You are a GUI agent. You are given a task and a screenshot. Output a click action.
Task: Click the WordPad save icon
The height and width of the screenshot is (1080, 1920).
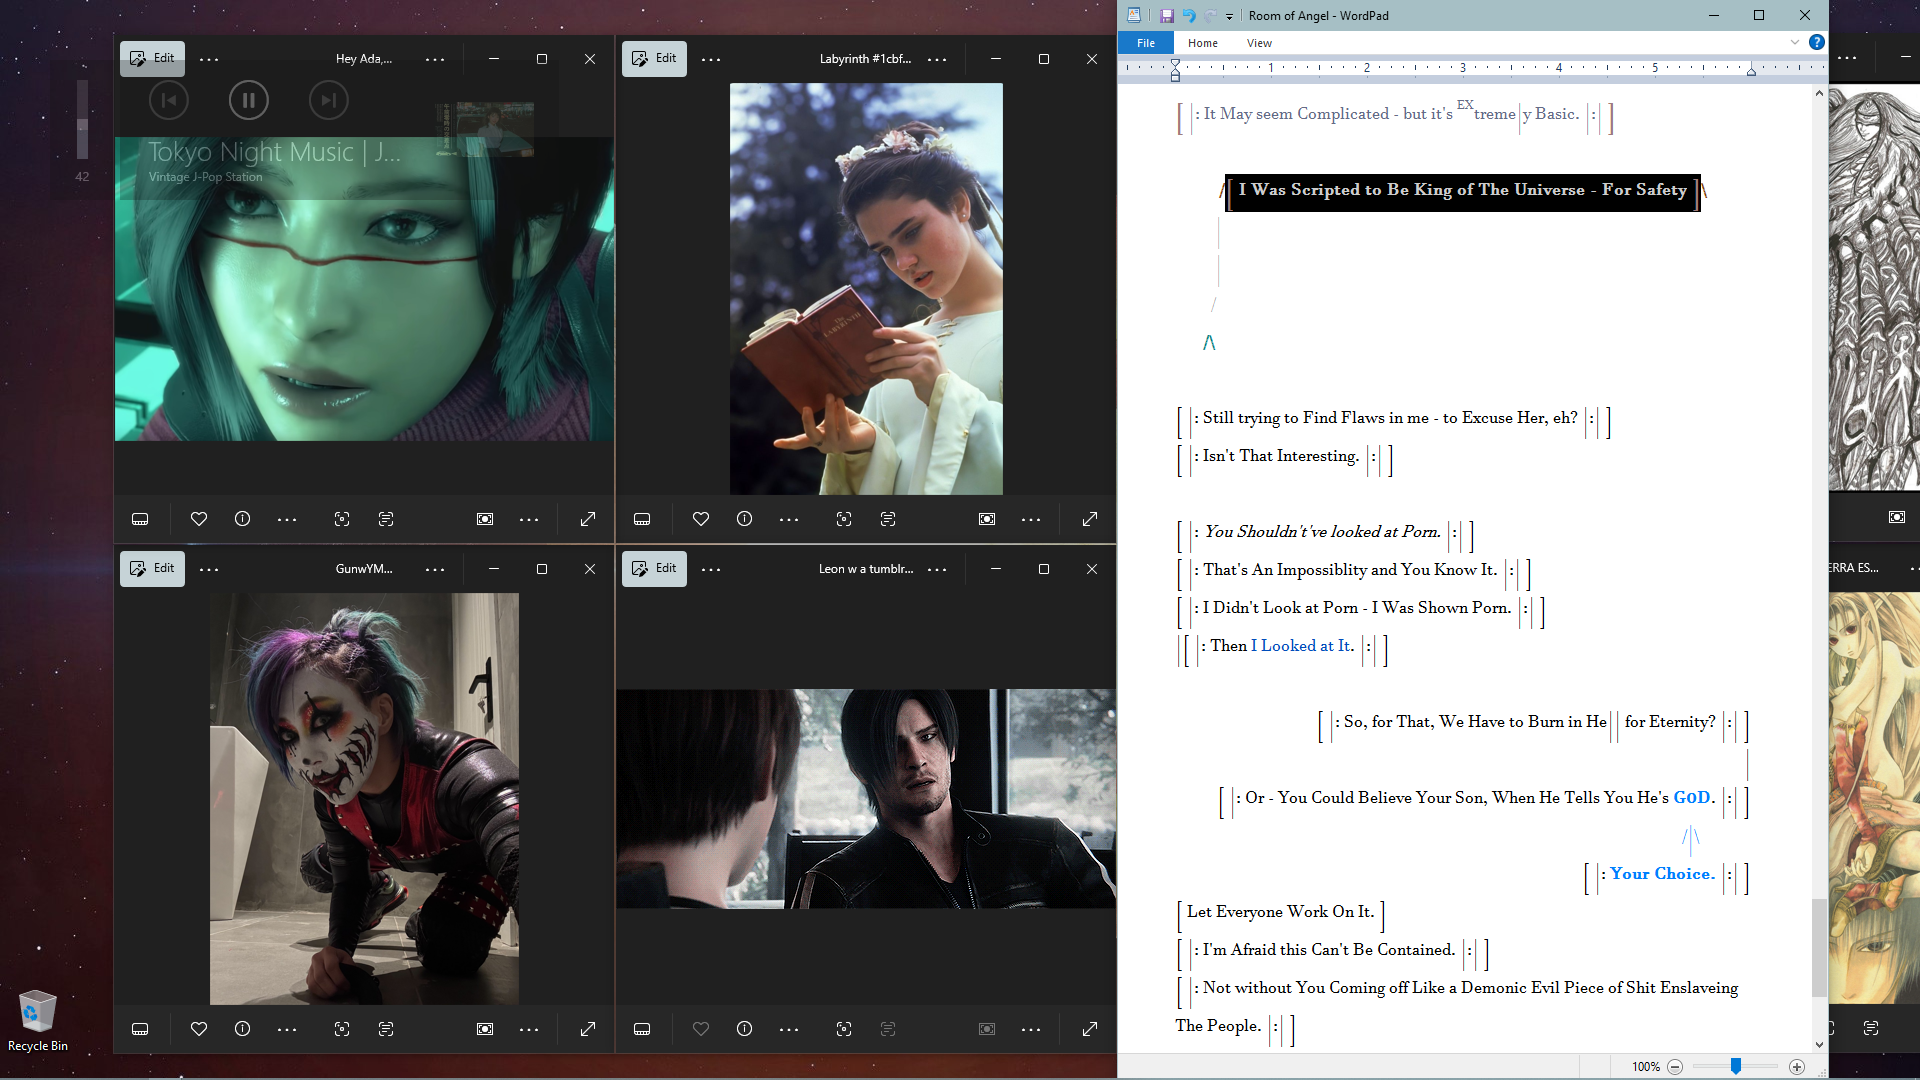click(x=1166, y=16)
